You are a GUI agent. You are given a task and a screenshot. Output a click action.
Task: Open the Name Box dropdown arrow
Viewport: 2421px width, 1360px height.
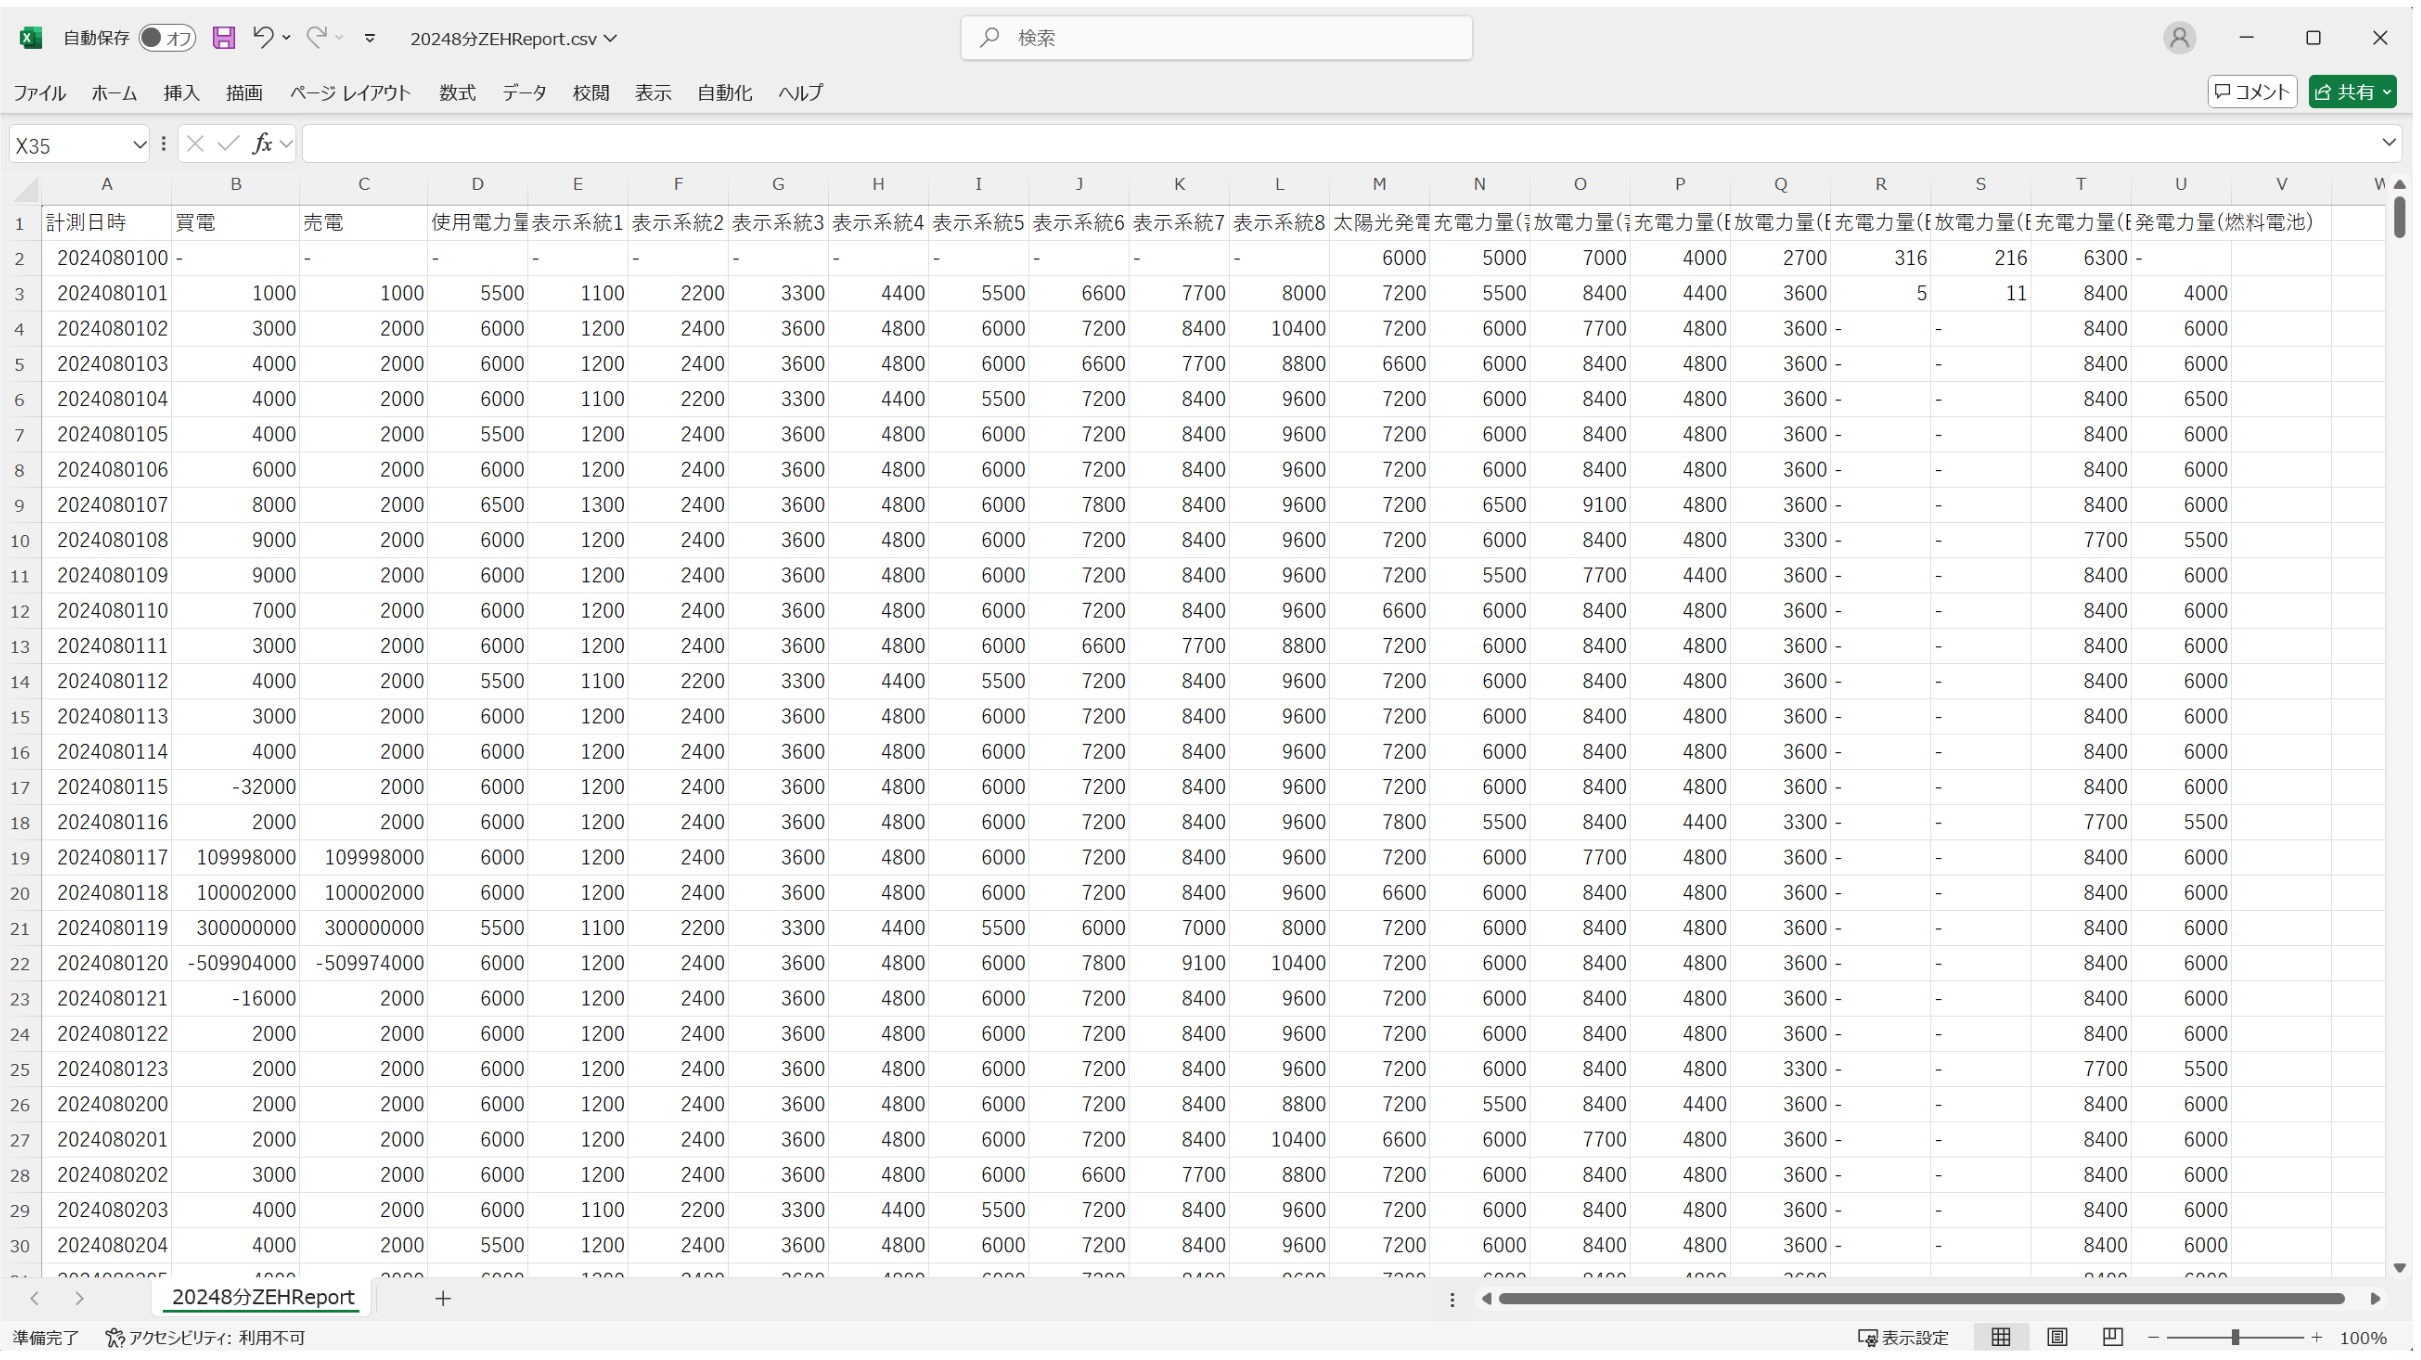(x=139, y=145)
